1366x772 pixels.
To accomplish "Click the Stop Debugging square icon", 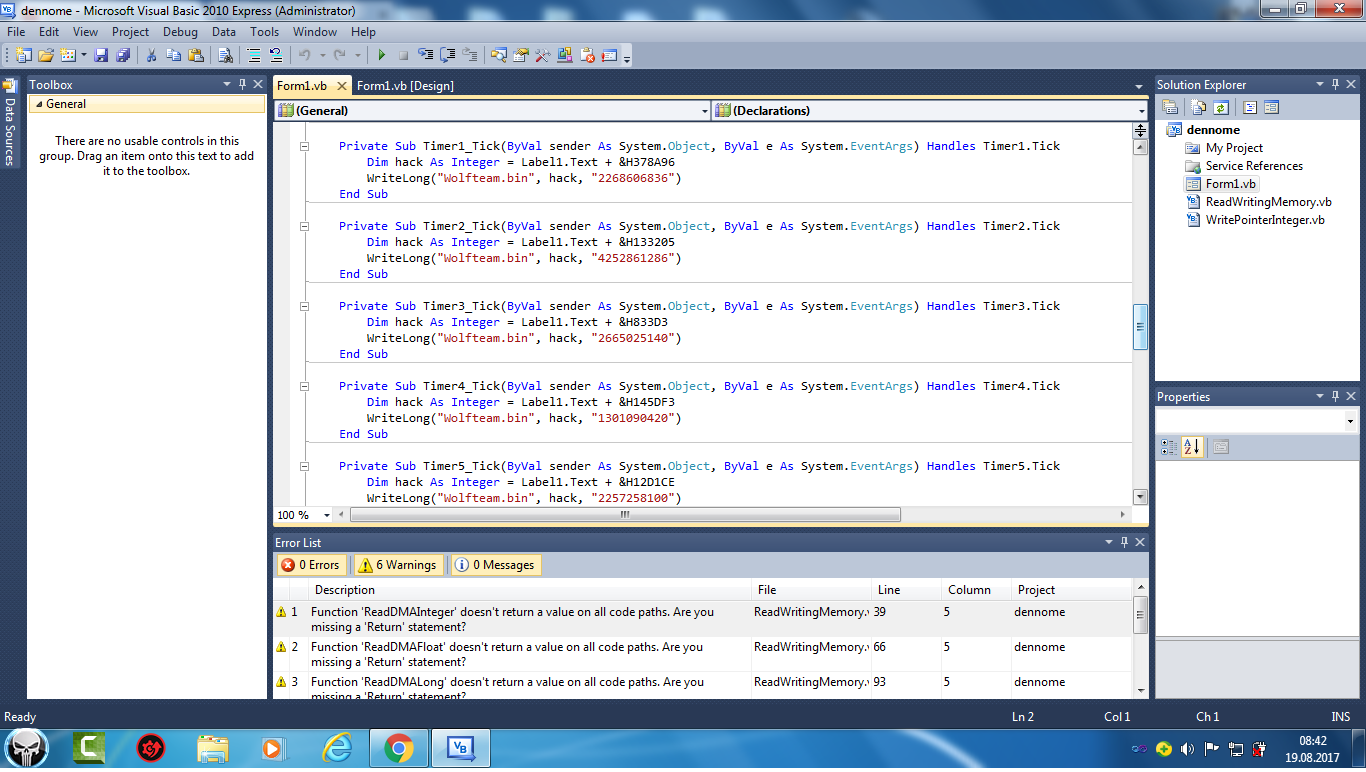I will tap(403, 55).
